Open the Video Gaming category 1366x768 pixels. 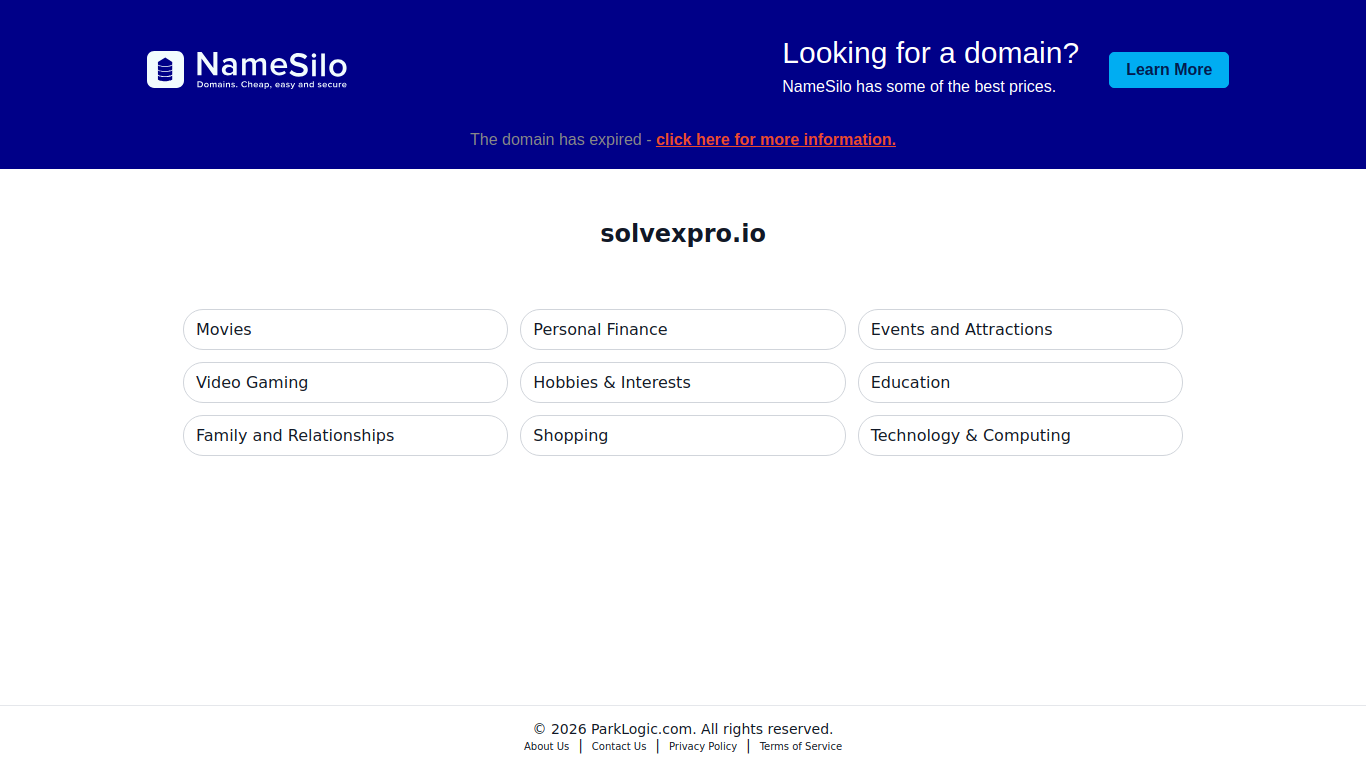(345, 382)
